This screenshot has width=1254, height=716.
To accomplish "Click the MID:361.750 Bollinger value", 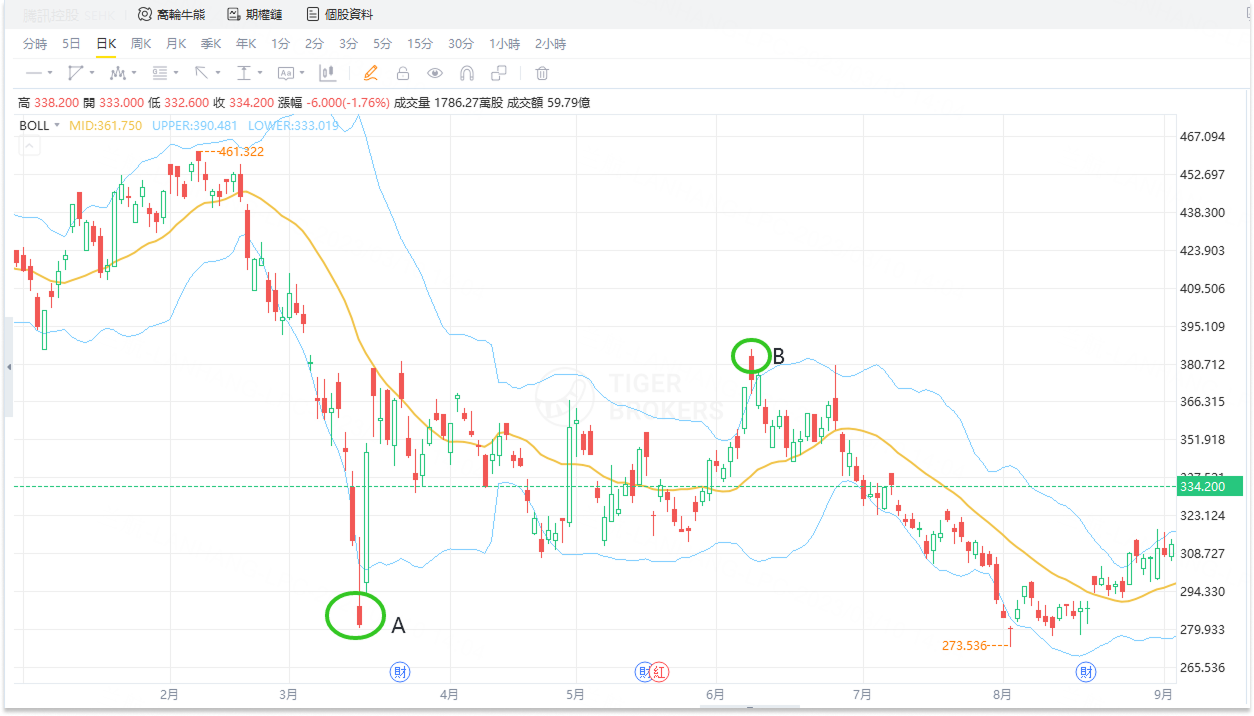I will 105,125.
